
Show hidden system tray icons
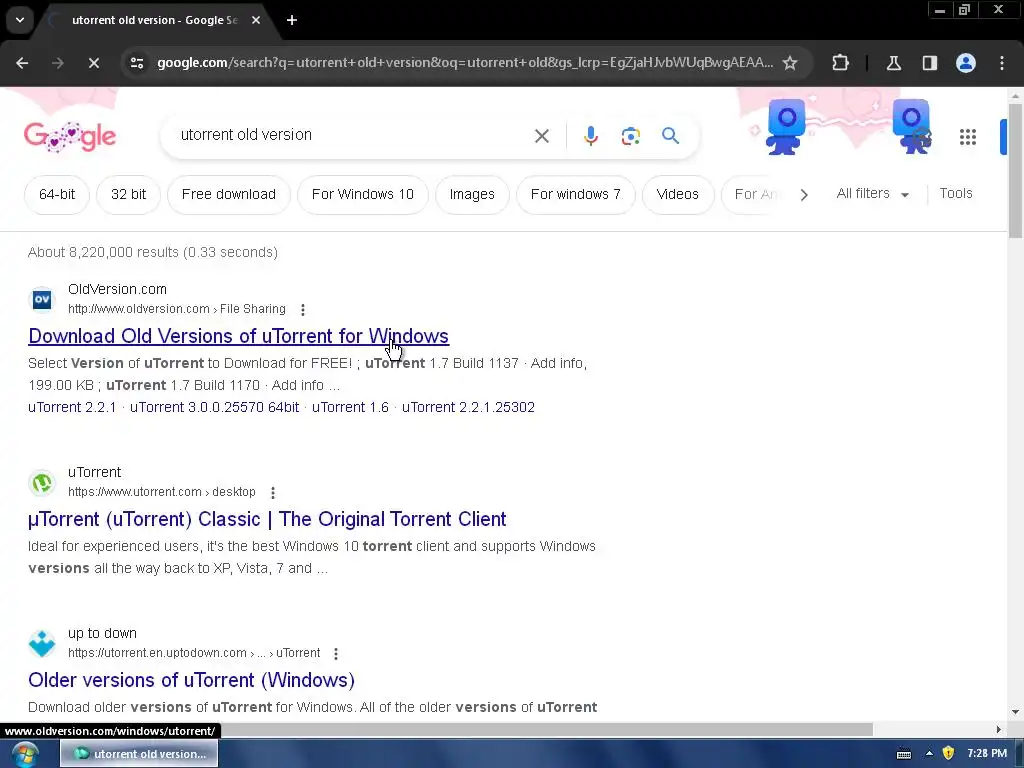[x=929, y=754]
